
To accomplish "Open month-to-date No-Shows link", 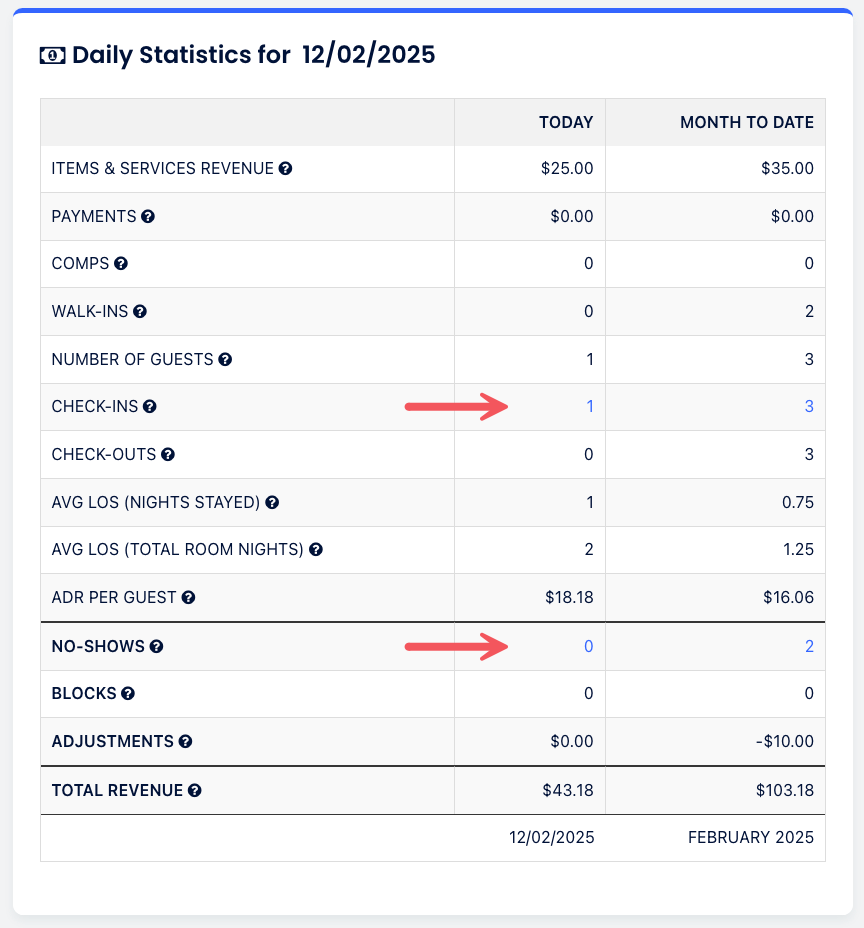I will 809,647.
